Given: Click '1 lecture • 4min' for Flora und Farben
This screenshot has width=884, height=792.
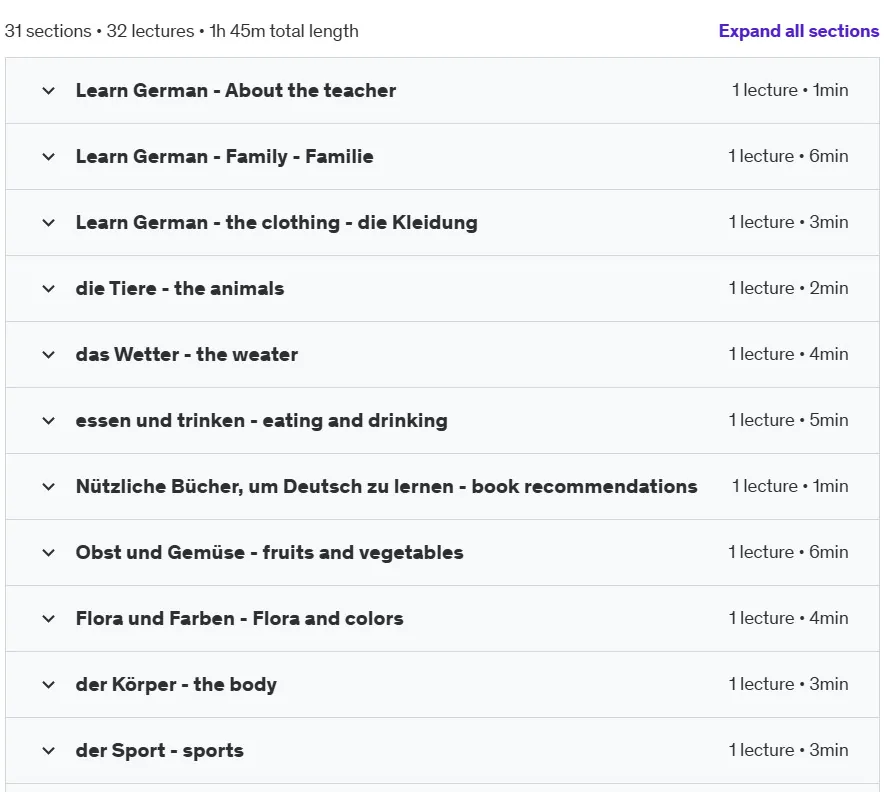Looking at the screenshot, I should [x=788, y=618].
